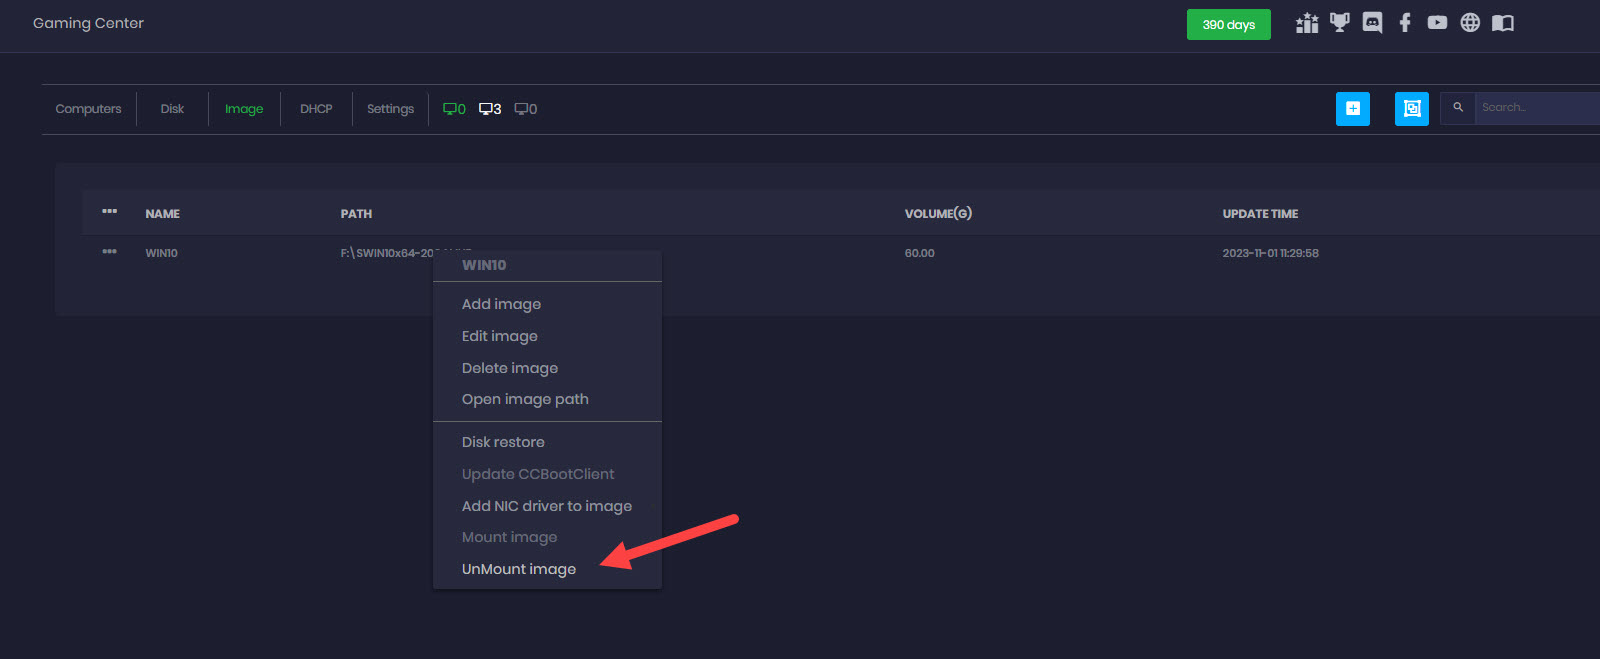
Task: Open the three-dots menu for WIN10 row
Action: (x=110, y=252)
